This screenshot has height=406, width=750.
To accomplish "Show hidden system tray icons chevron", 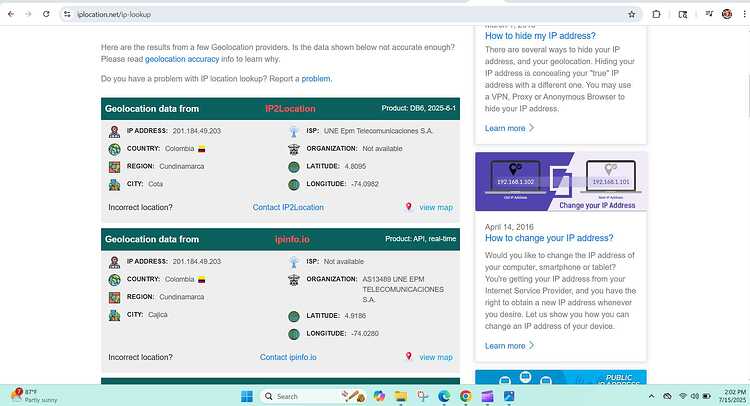I will pyautogui.click(x=651, y=396).
